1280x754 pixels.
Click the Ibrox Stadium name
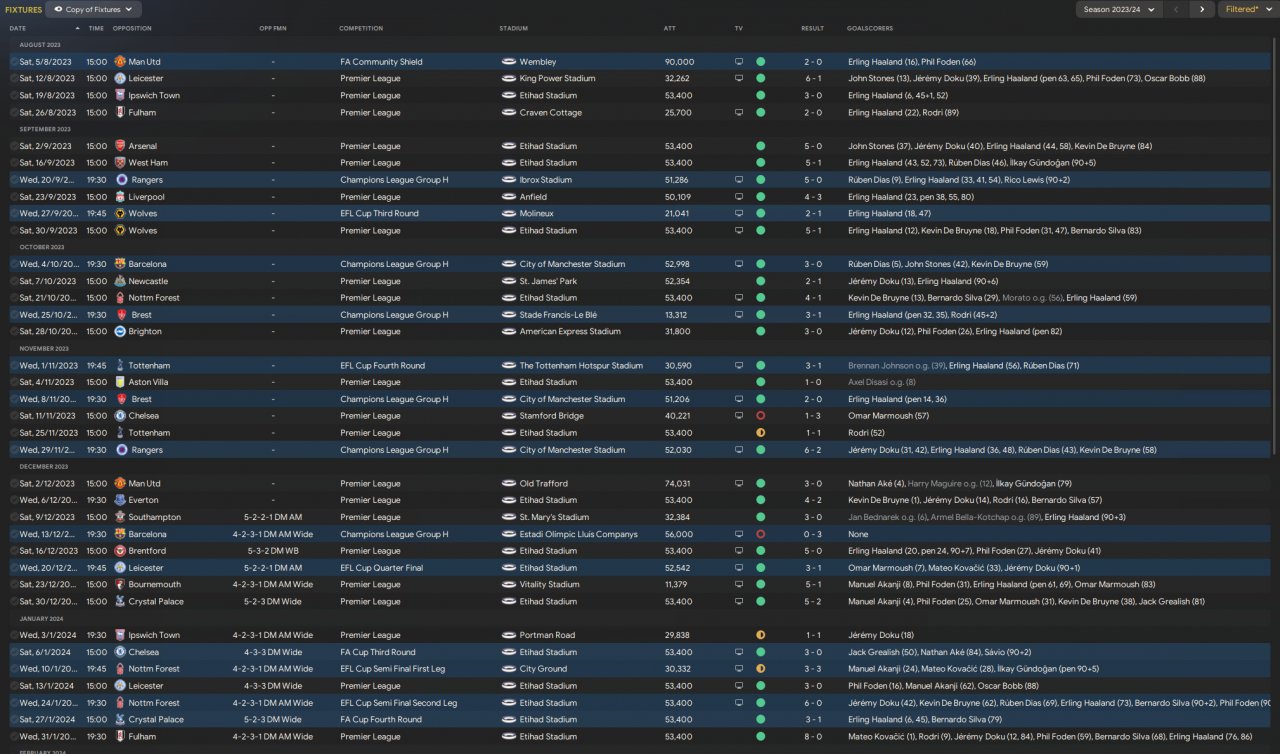coord(545,180)
